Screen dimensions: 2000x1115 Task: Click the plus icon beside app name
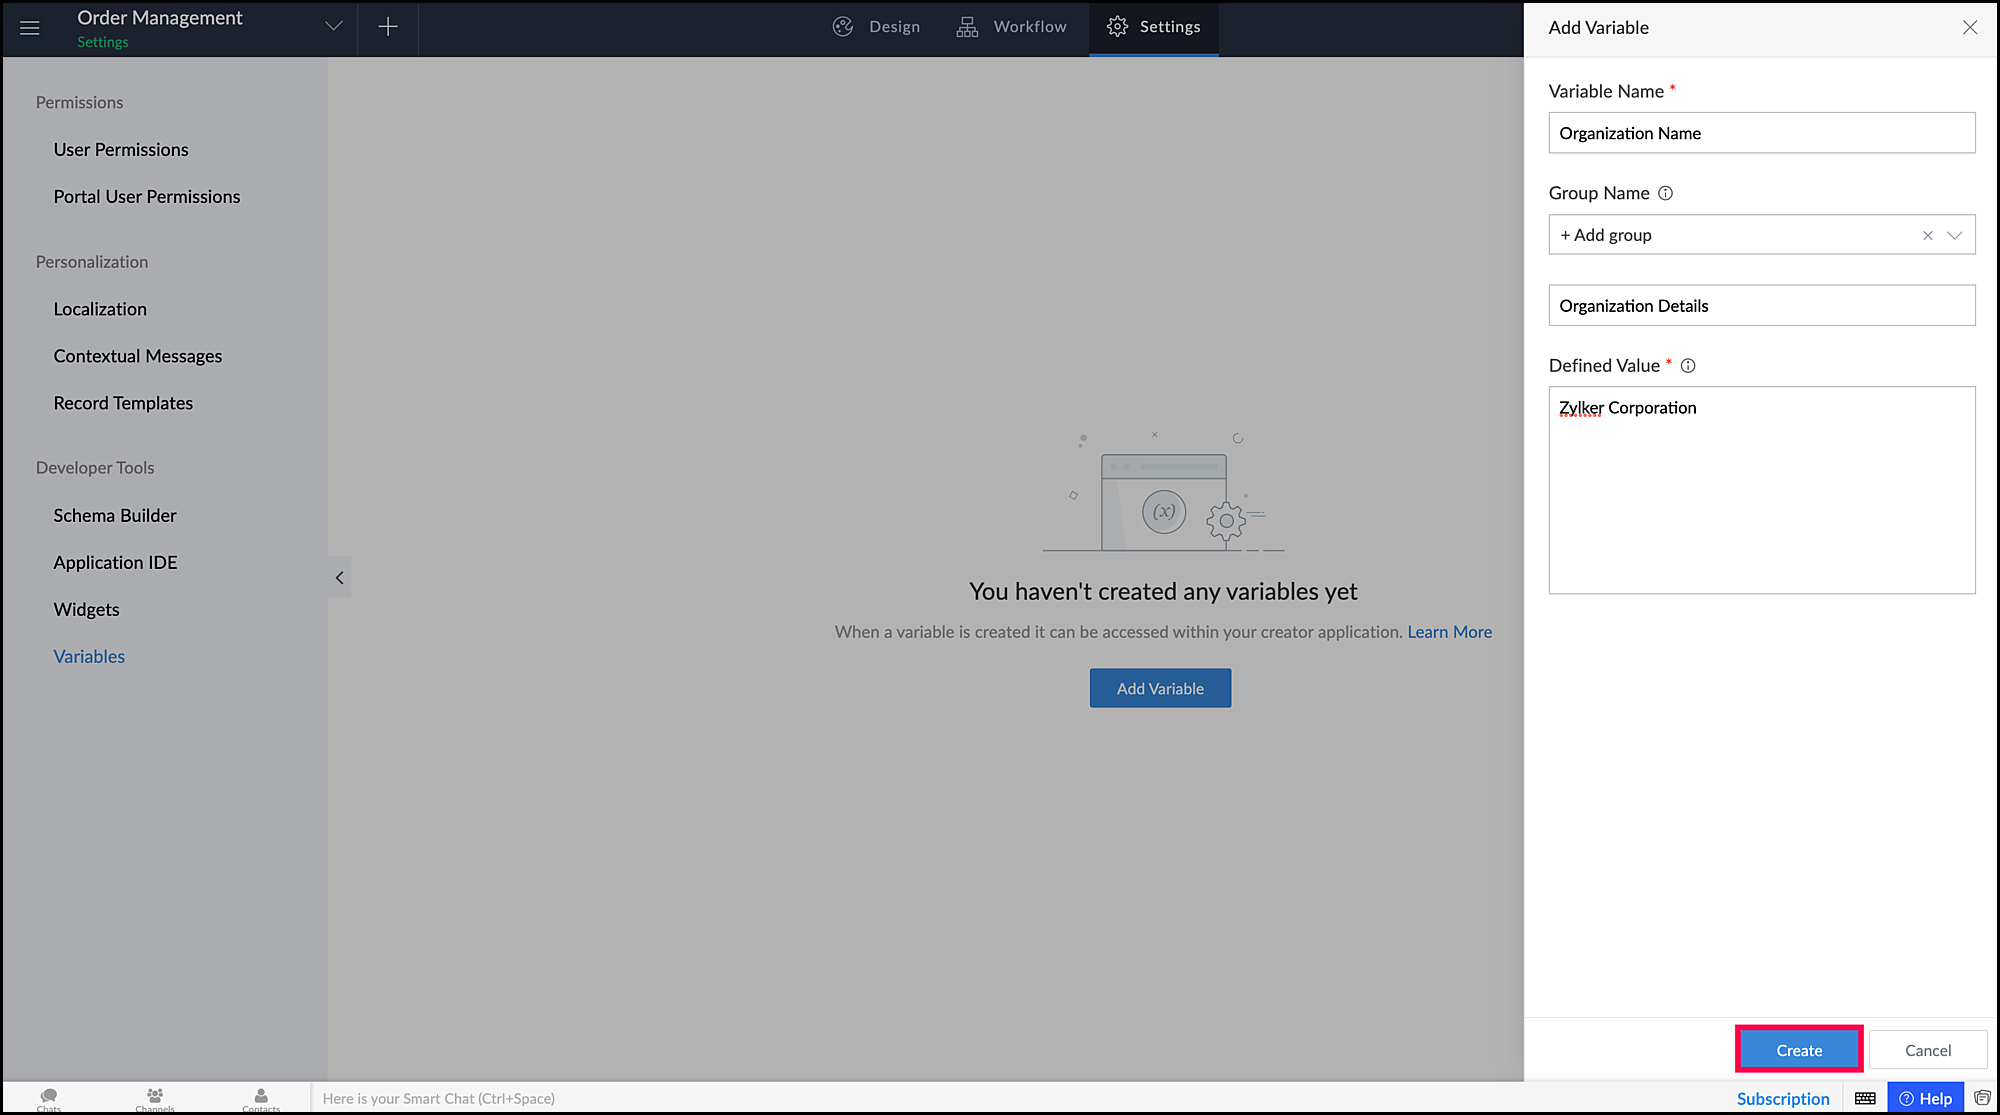pos(388,27)
